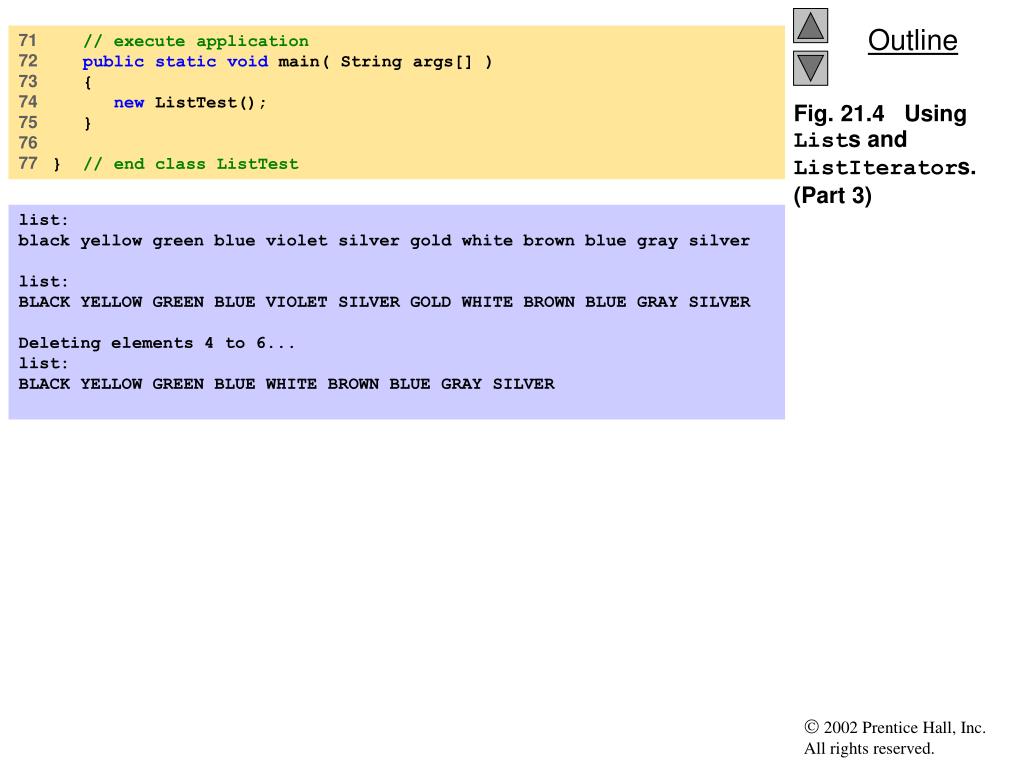Select the "Fig. 21.4 Using" caption text

[880, 114]
